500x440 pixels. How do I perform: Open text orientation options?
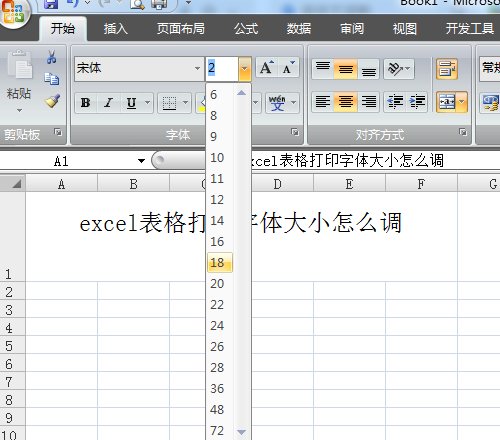click(x=399, y=69)
